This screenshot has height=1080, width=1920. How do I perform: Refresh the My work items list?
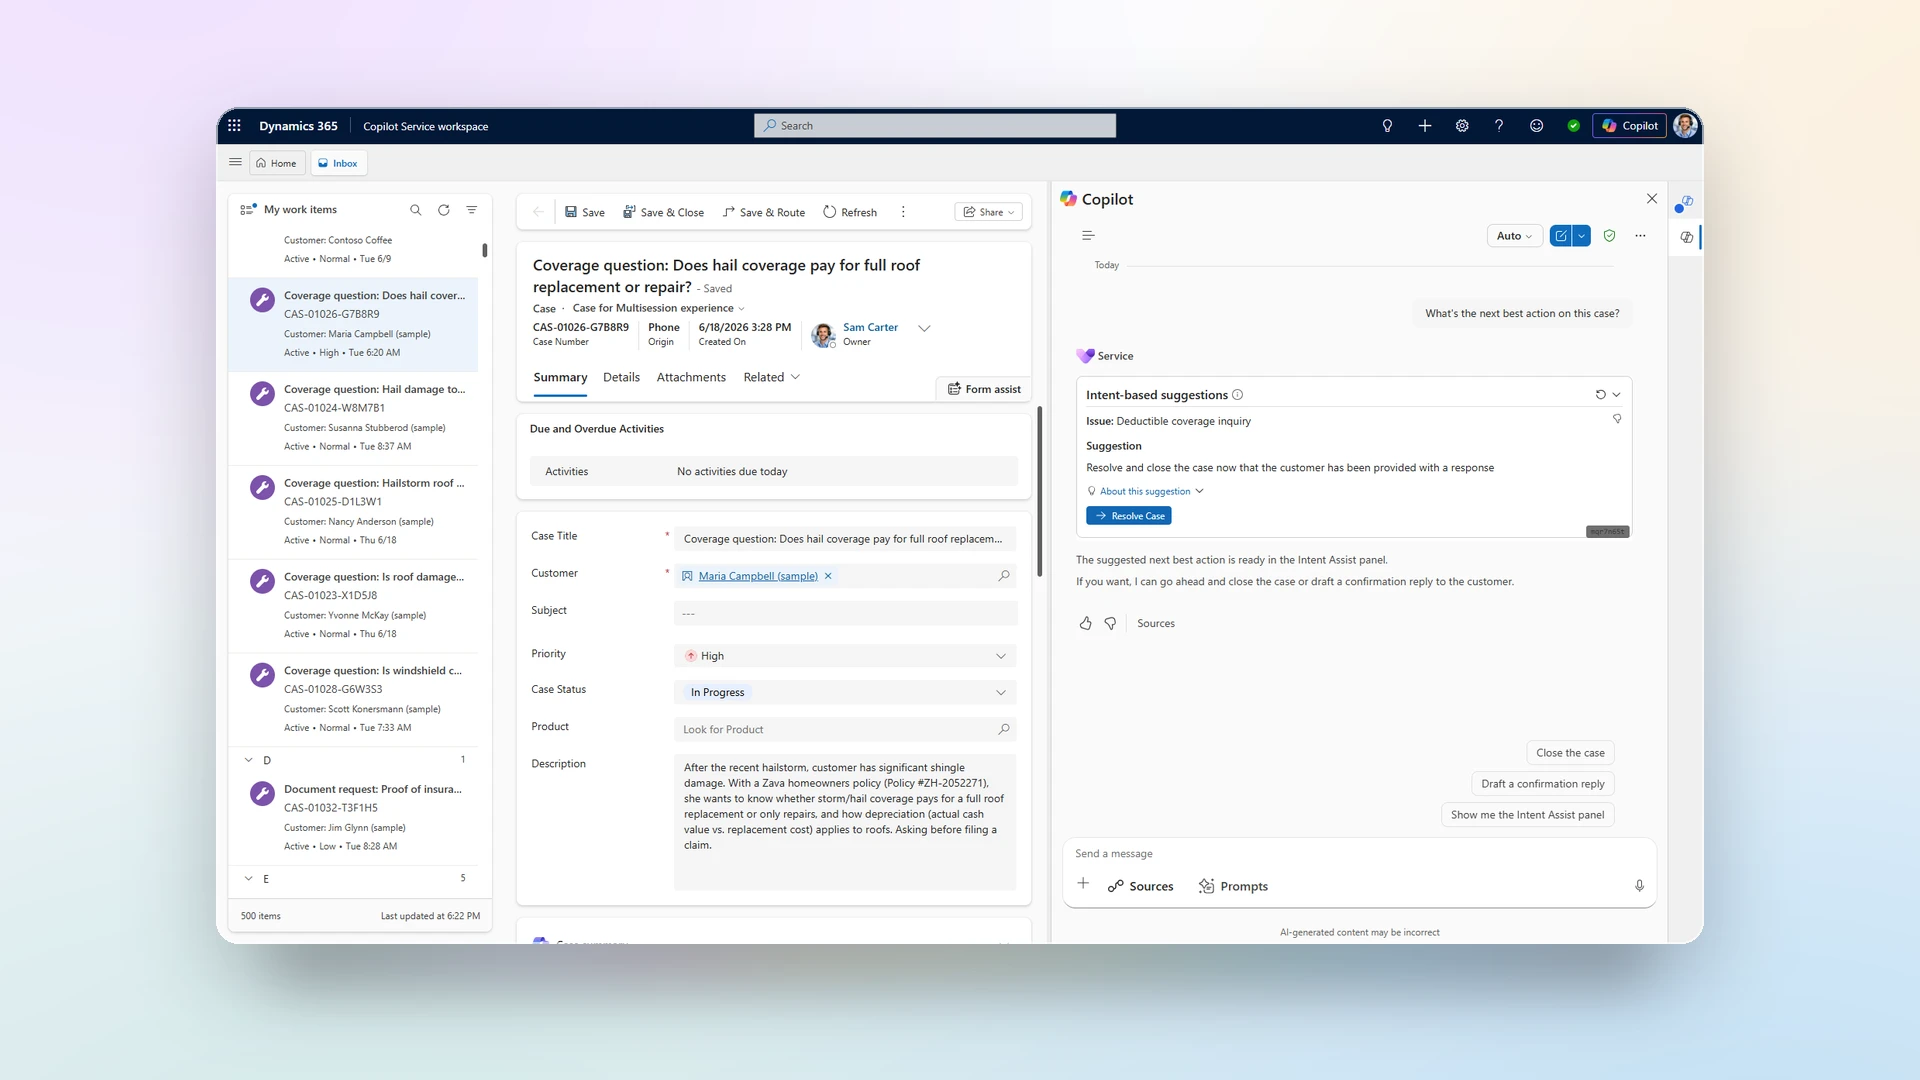click(x=444, y=210)
